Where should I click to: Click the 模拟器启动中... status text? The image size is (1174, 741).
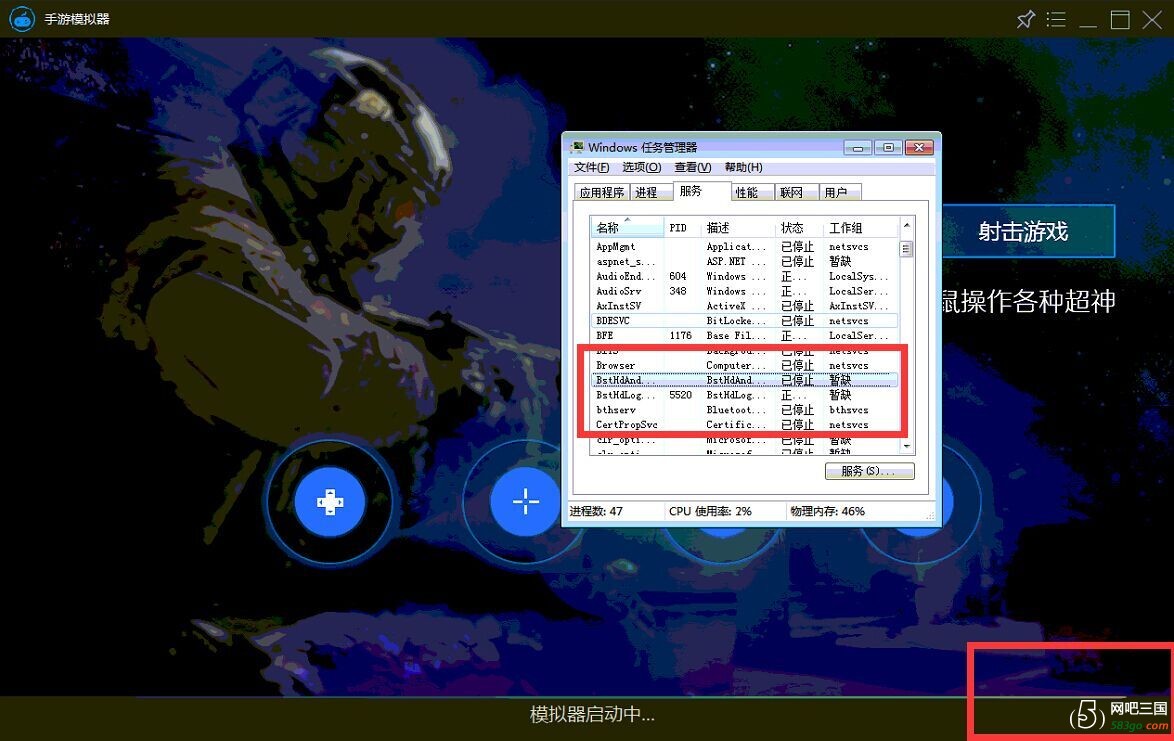(592, 715)
